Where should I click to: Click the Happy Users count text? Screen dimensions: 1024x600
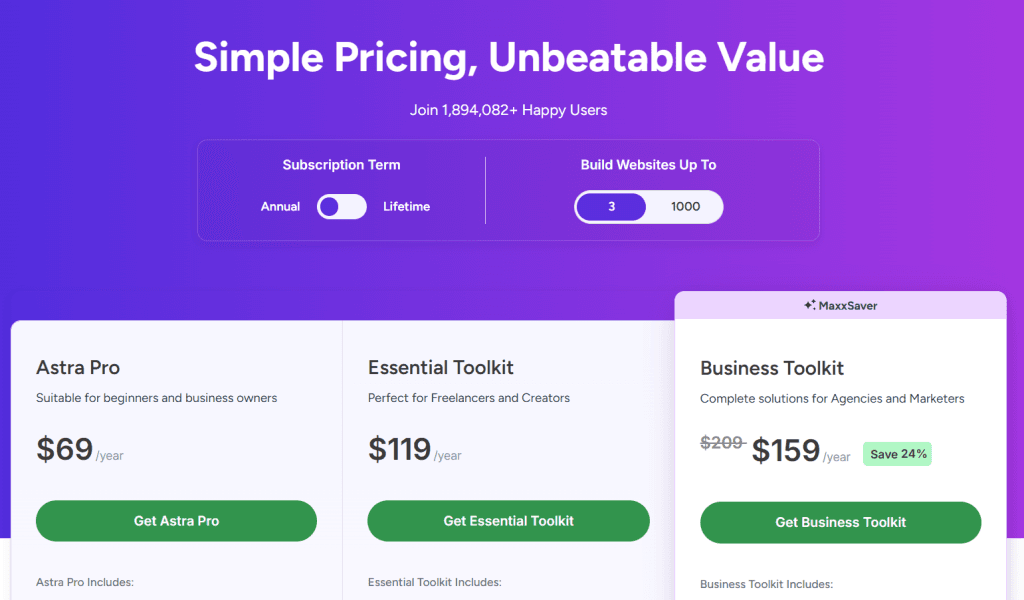508,110
